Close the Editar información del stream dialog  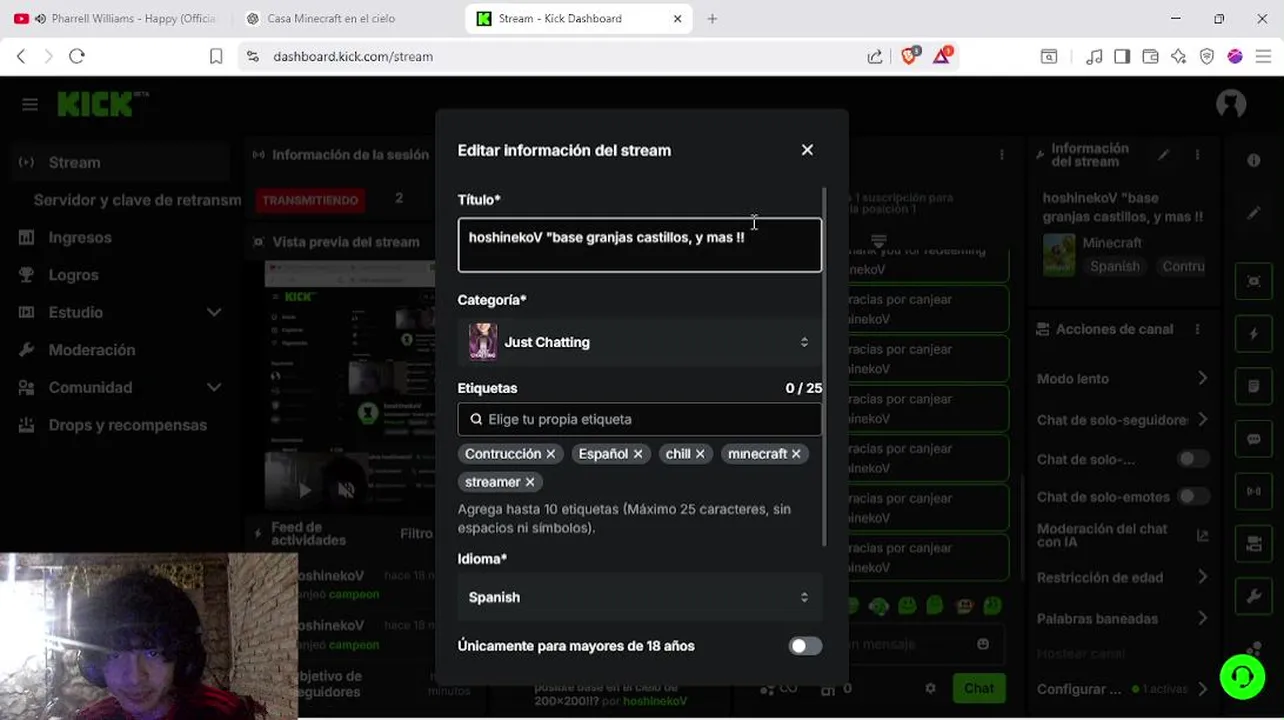(x=807, y=150)
